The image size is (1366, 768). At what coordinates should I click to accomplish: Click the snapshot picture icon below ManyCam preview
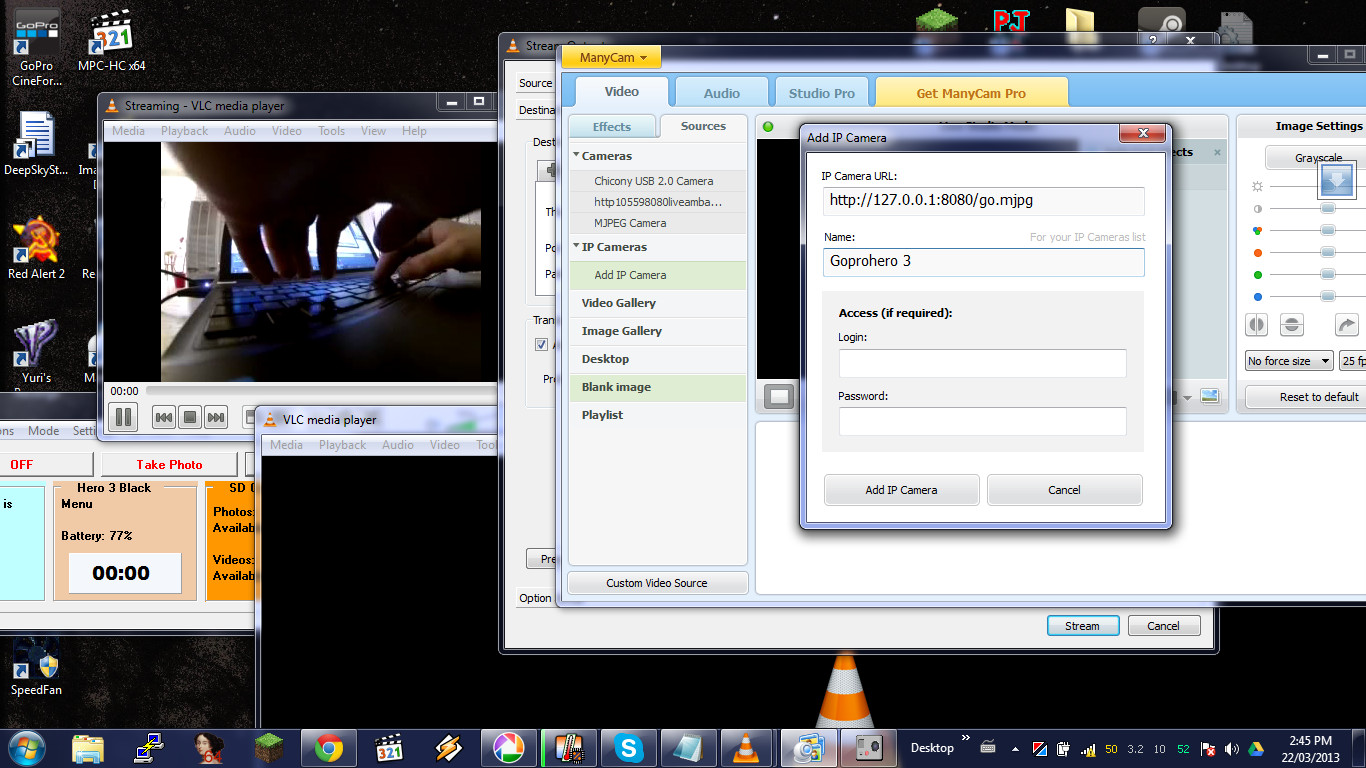point(1210,396)
